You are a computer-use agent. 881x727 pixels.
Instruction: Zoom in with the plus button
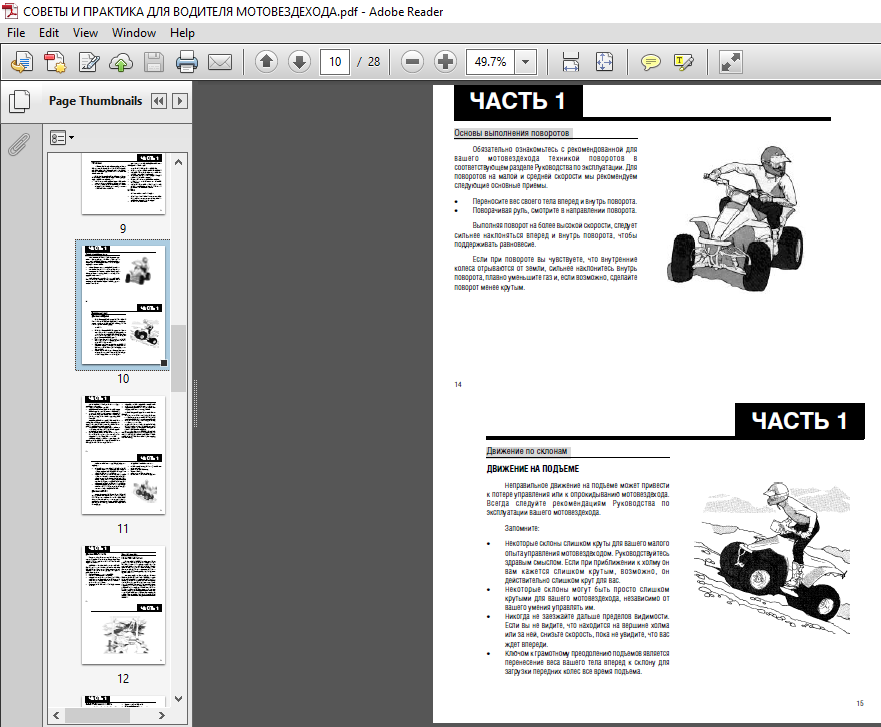coord(445,62)
